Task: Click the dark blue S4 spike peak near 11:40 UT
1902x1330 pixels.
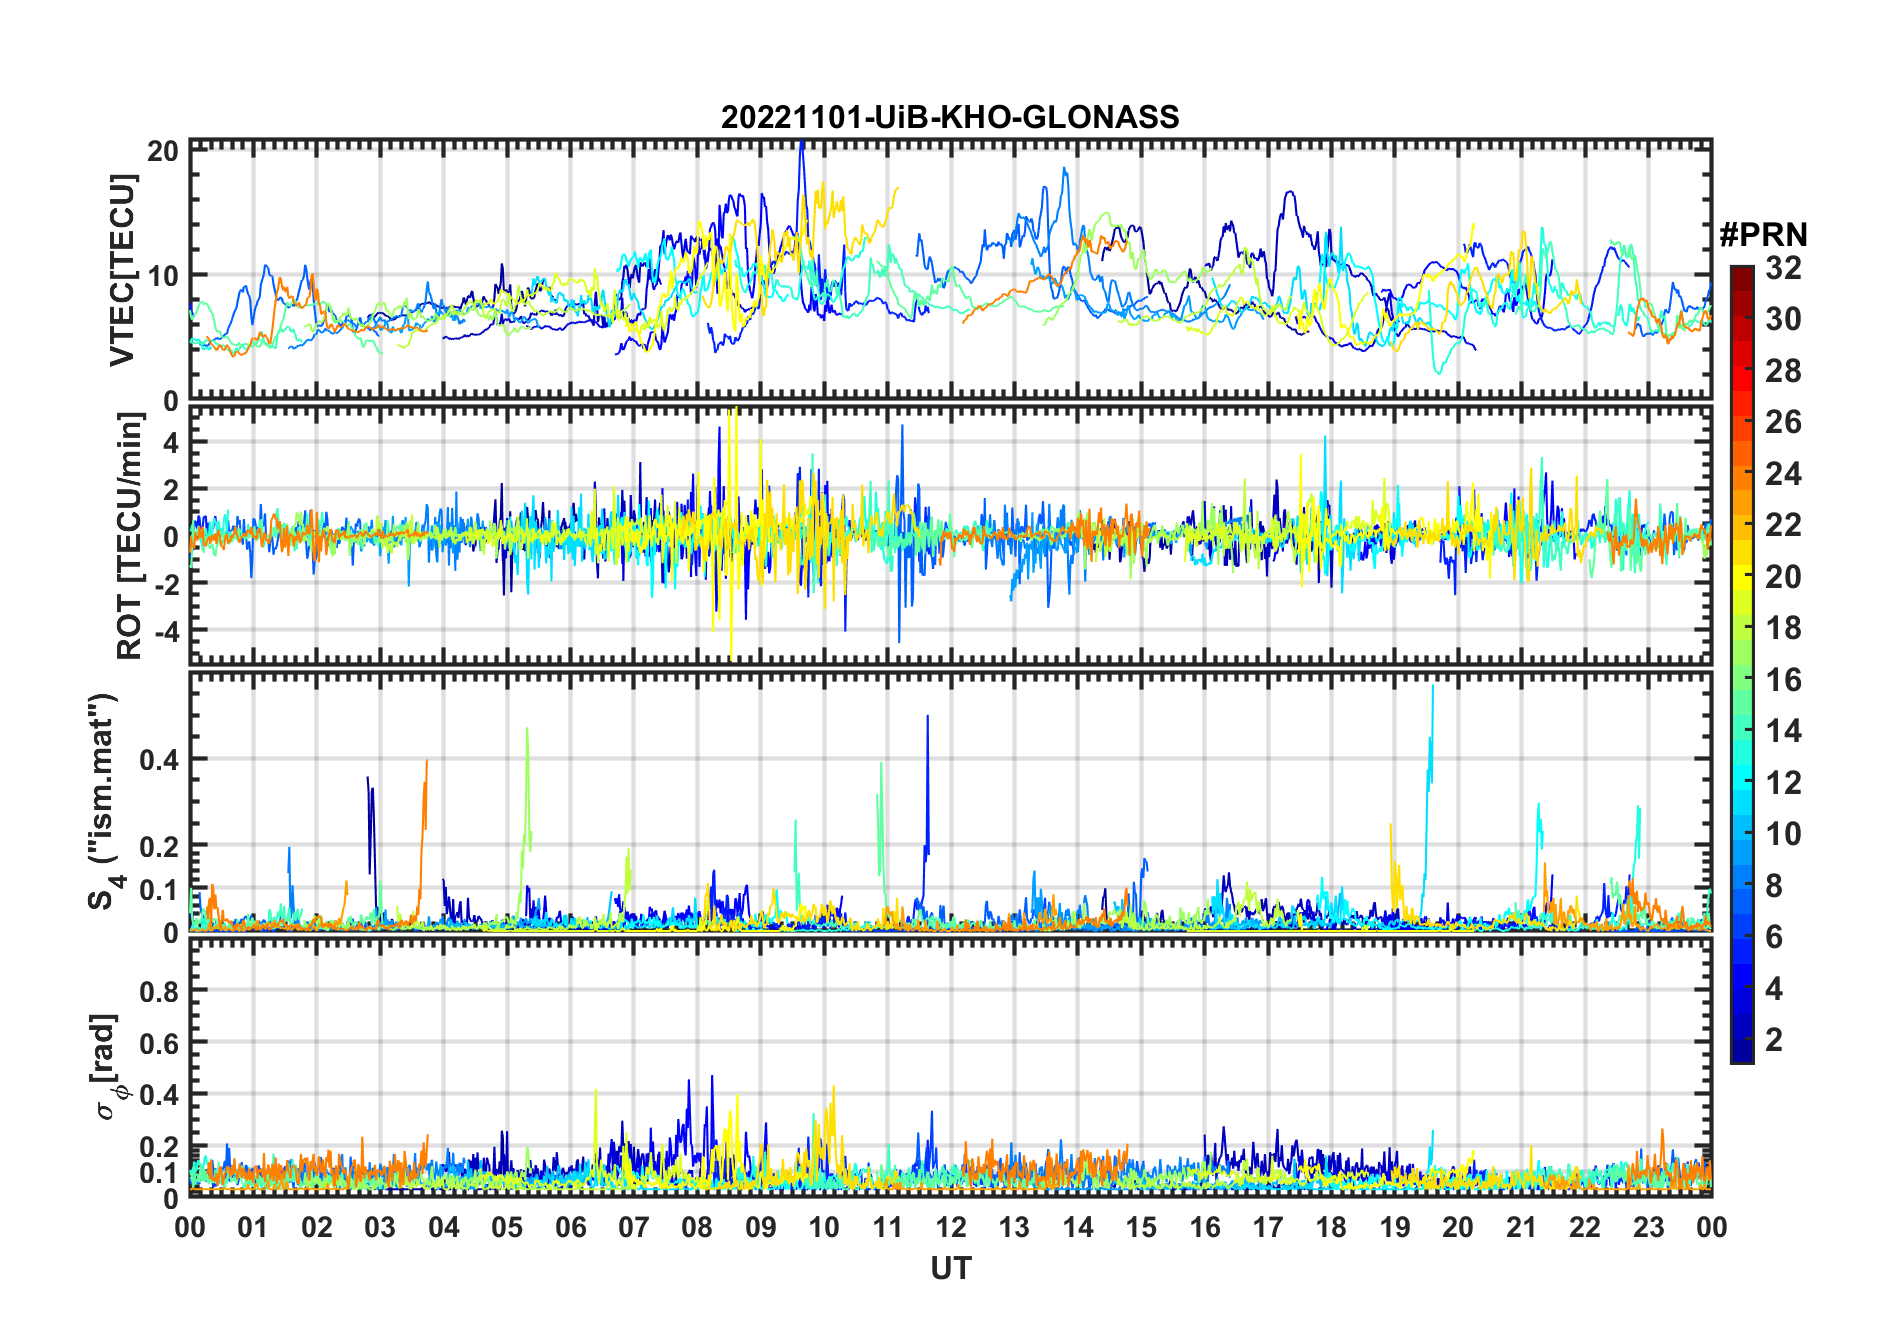Action: (927, 717)
